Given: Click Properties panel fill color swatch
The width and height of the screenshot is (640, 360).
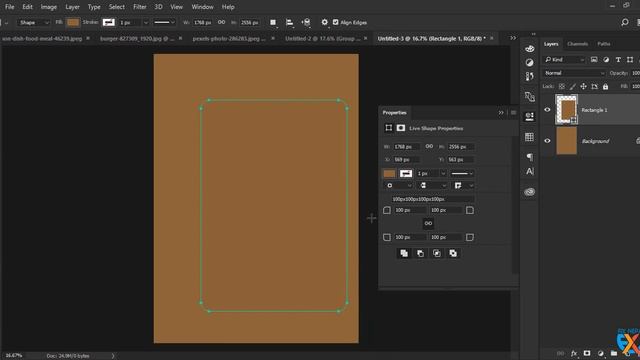Looking at the screenshot, I should (389, 173).
